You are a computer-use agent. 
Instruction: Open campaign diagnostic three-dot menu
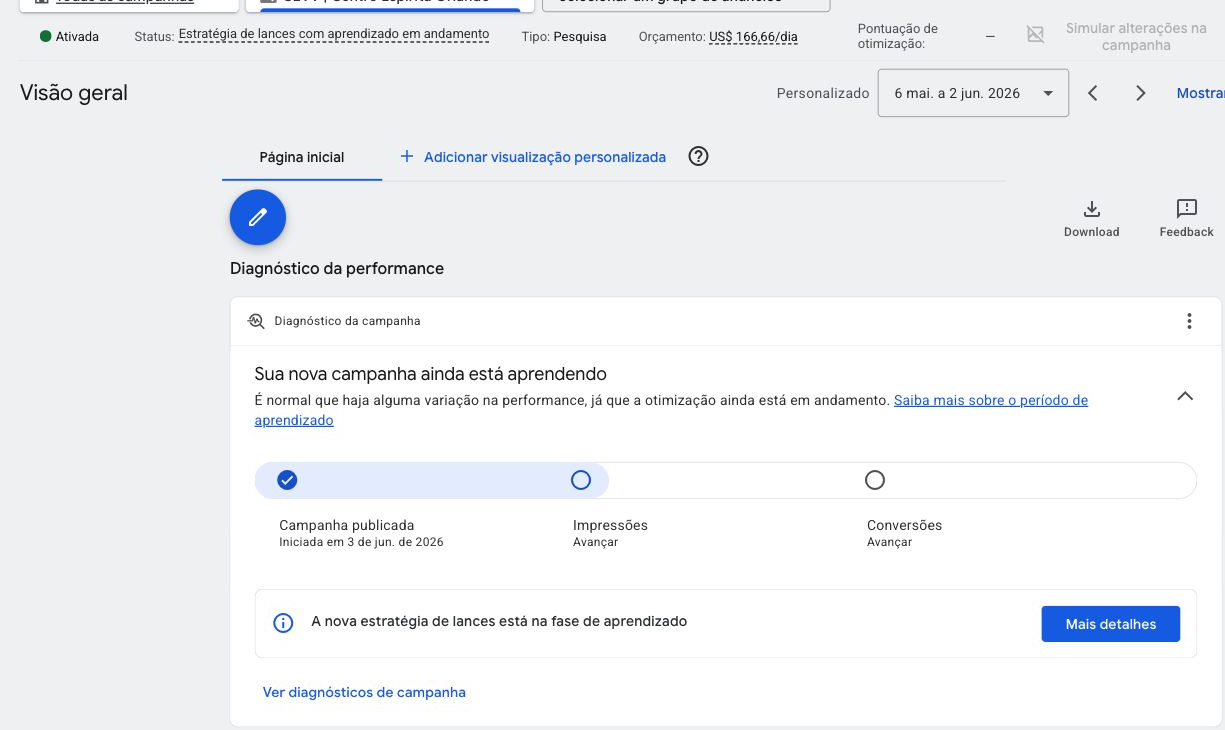pos(1189,321)
